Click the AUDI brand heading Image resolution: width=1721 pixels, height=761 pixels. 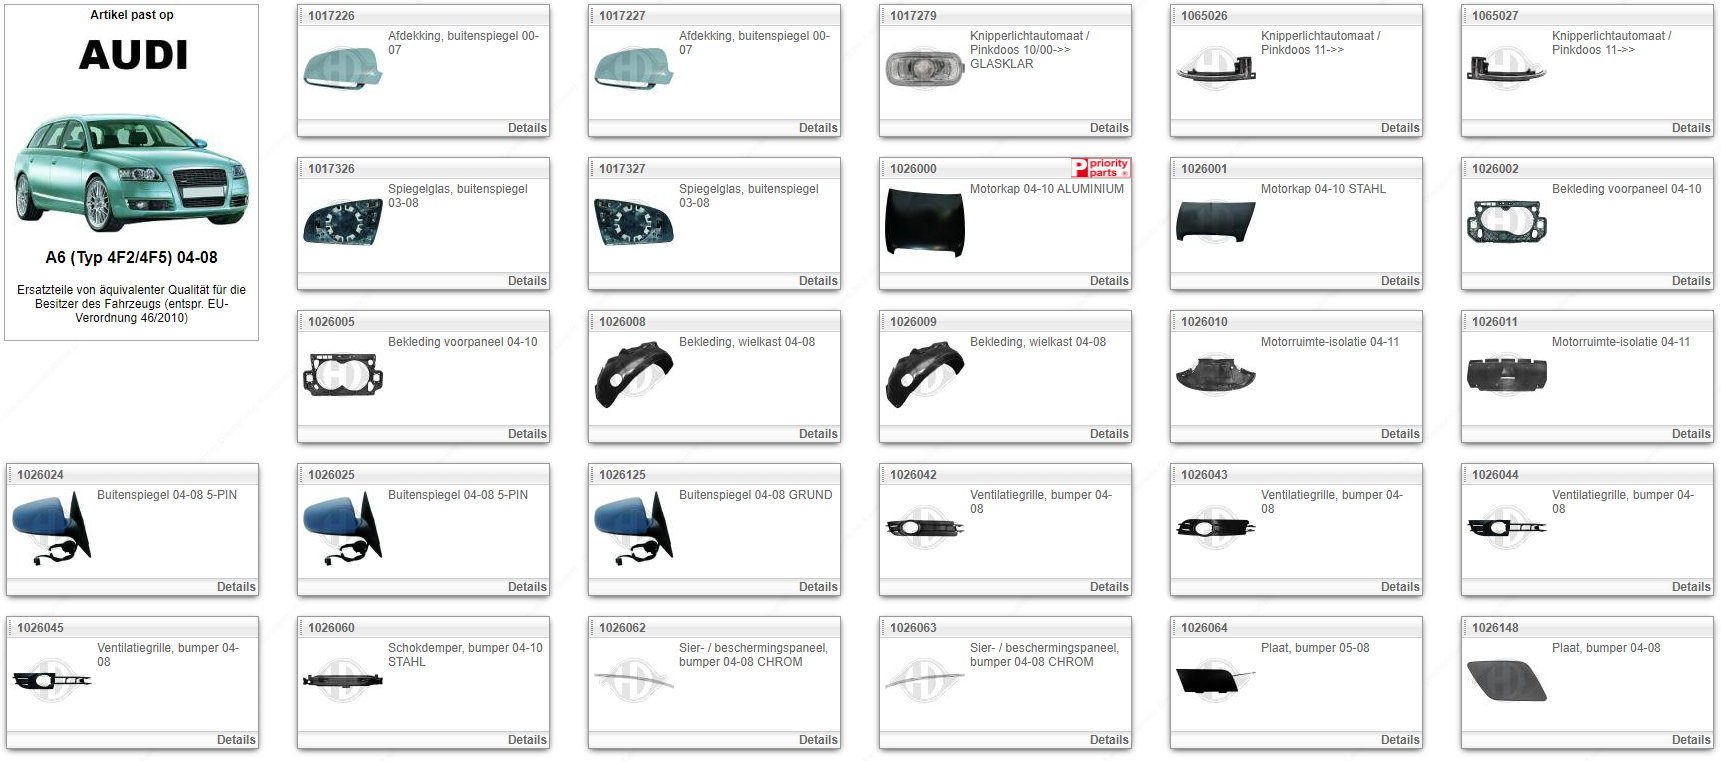pos(133,55)
